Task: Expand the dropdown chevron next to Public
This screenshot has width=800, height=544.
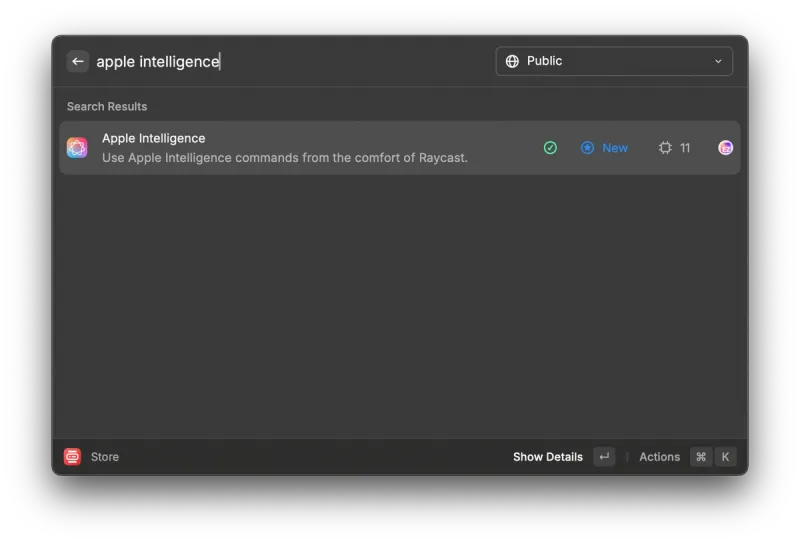Action: 718,61
